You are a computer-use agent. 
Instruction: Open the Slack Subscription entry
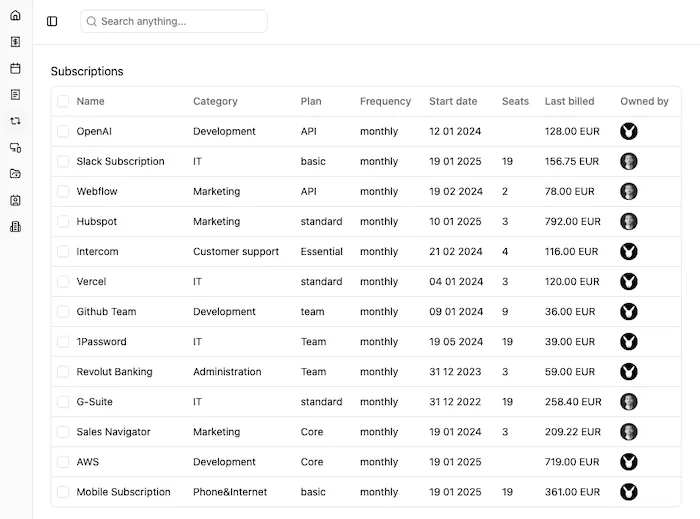point(120,161)
